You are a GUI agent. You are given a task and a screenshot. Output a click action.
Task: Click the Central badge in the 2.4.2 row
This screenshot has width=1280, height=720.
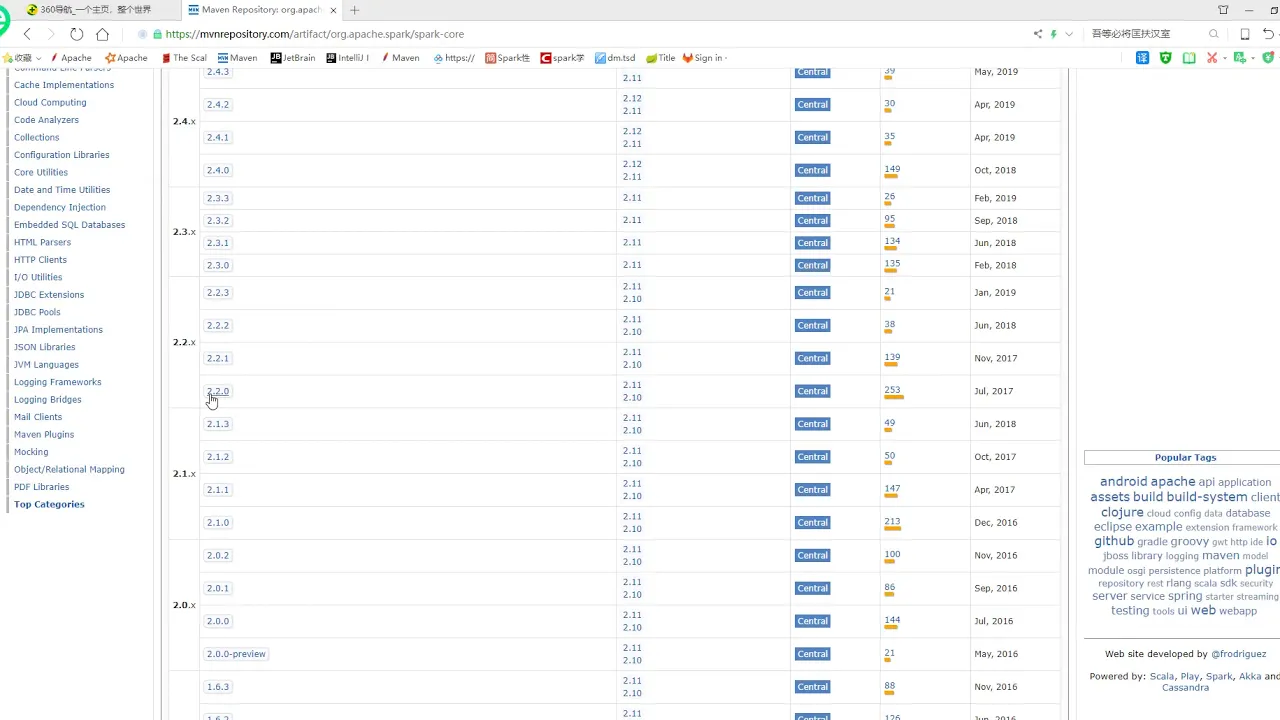pyautogui.click(x=813, y=105)
